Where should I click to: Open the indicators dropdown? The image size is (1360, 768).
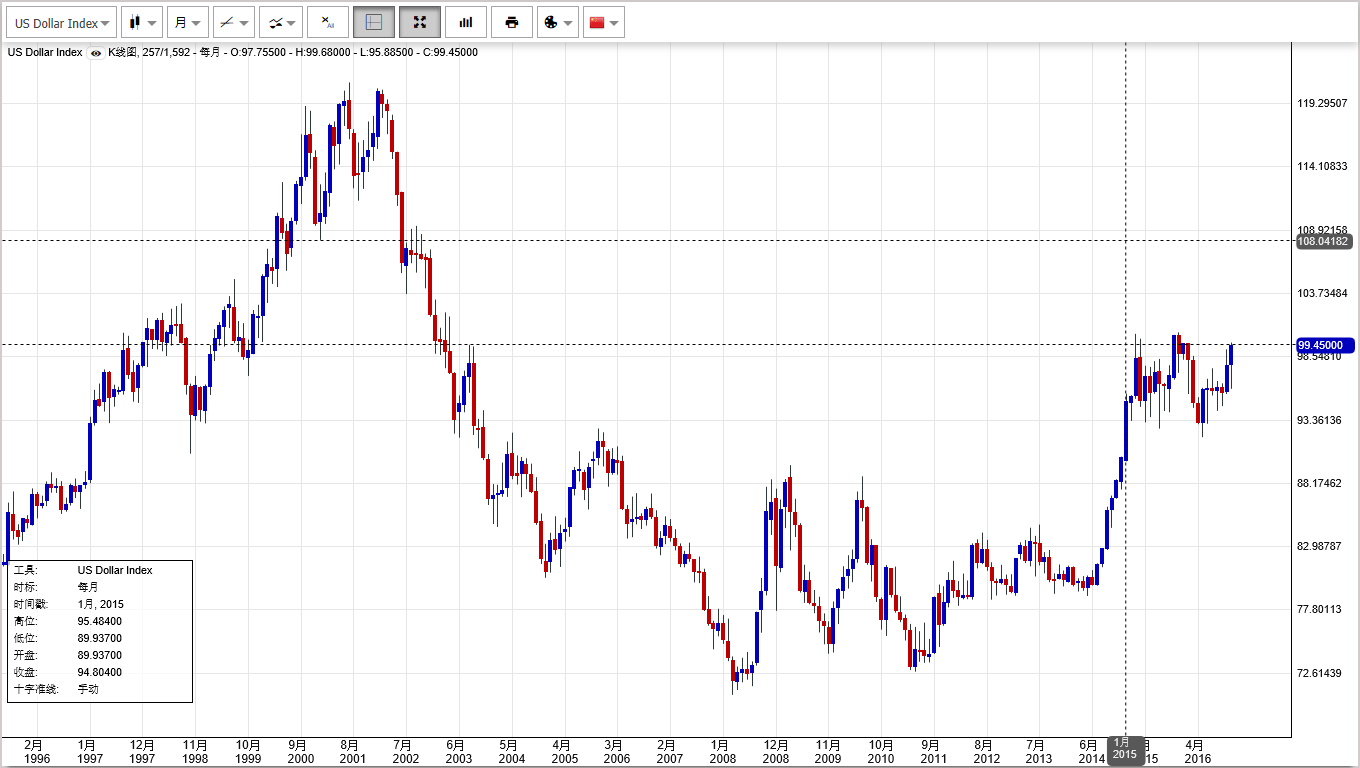click(279, 22)
